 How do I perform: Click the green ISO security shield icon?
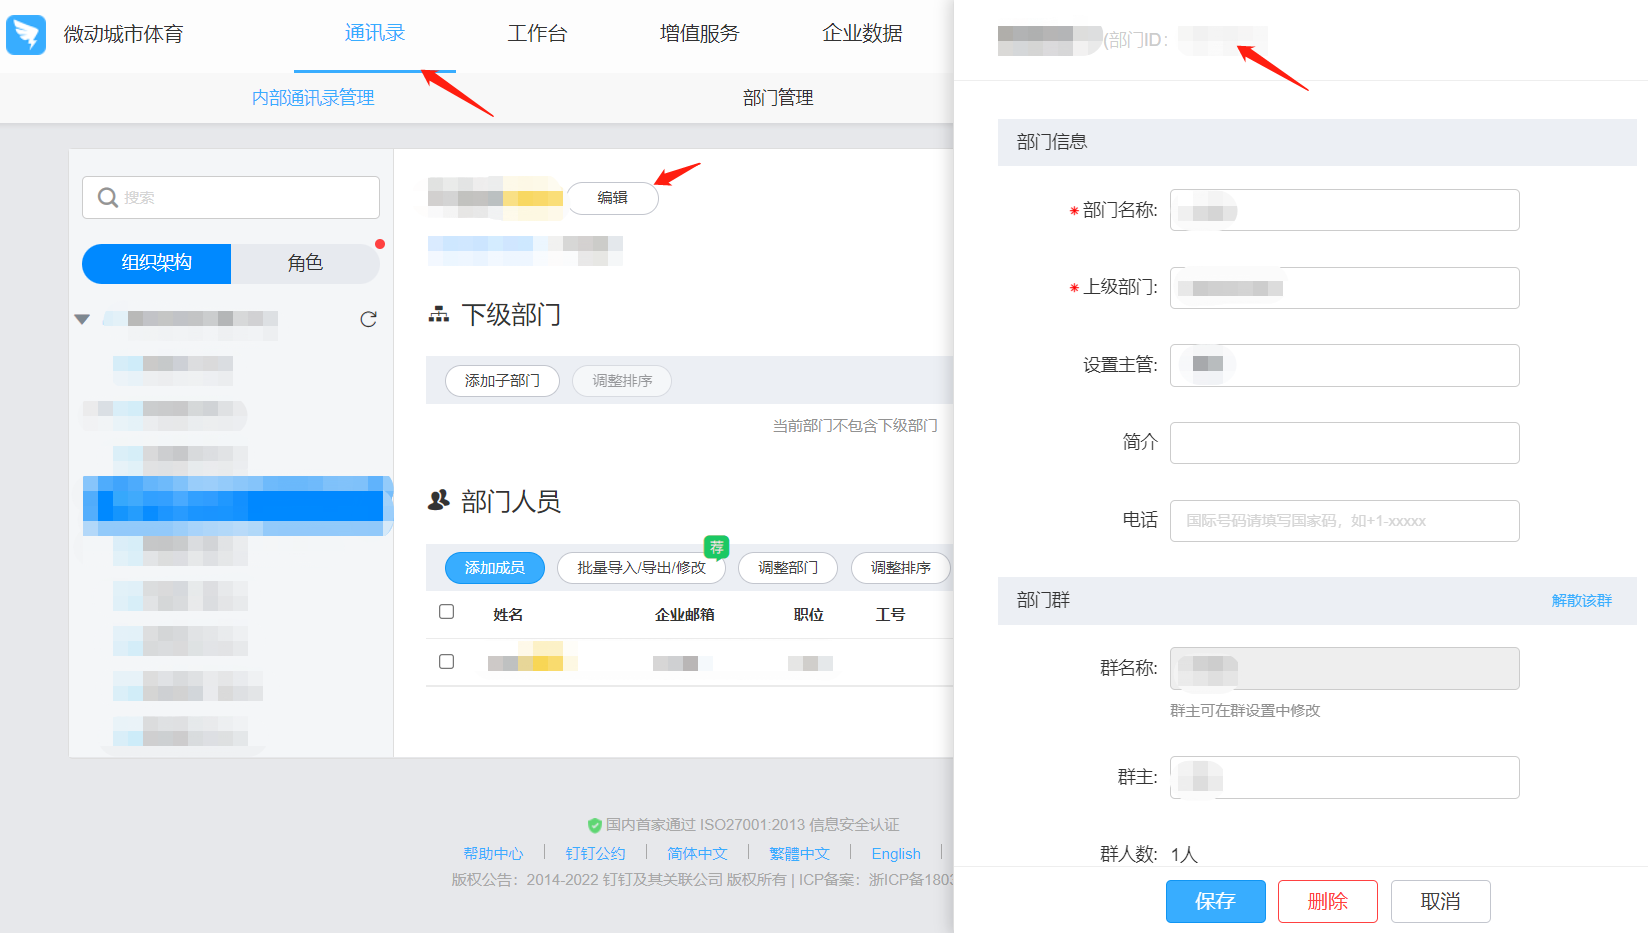(594, 825)
